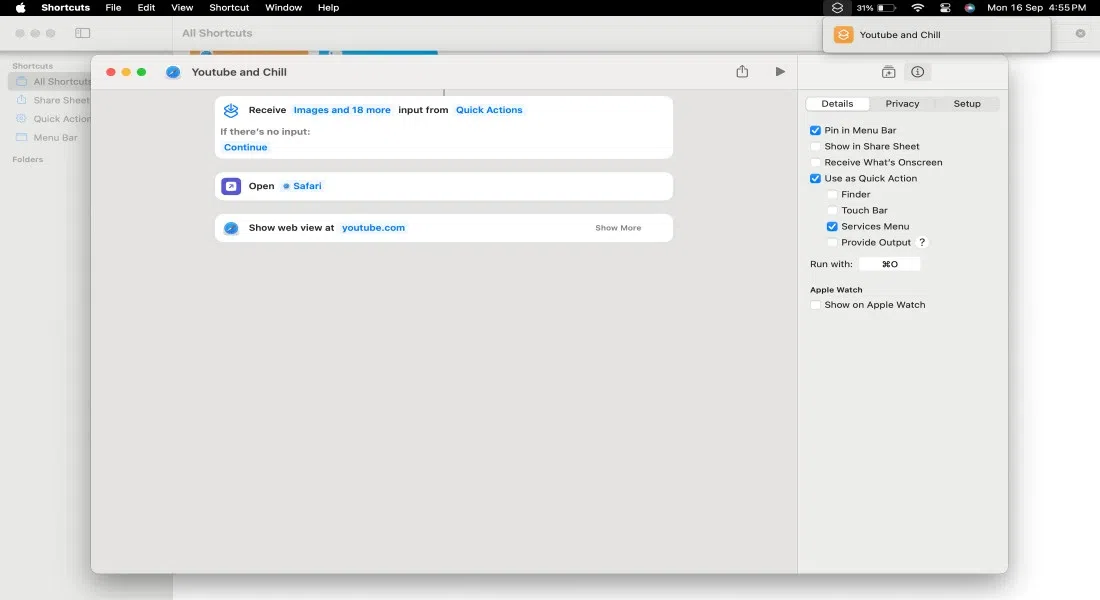Viewport: 1100px width, 600px height.
Task: Toggle sidebar in All Shortcuts window
Action: pyautogui.click(x=83, y=33)
